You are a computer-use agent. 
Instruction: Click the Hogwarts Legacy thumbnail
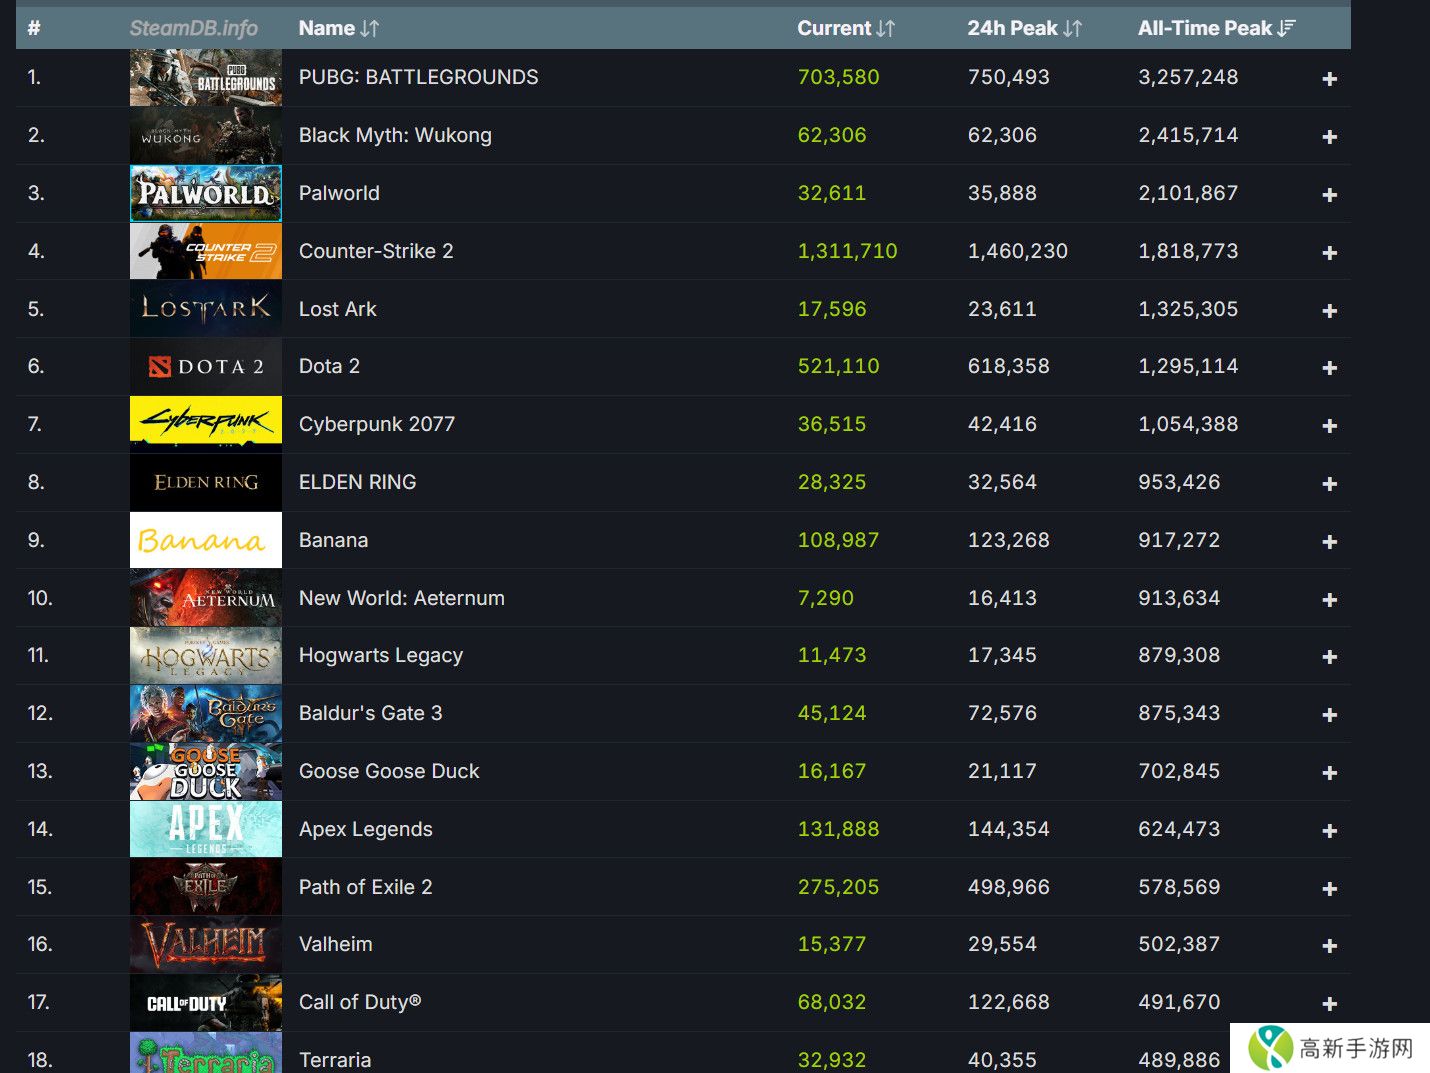pos(205,655)
